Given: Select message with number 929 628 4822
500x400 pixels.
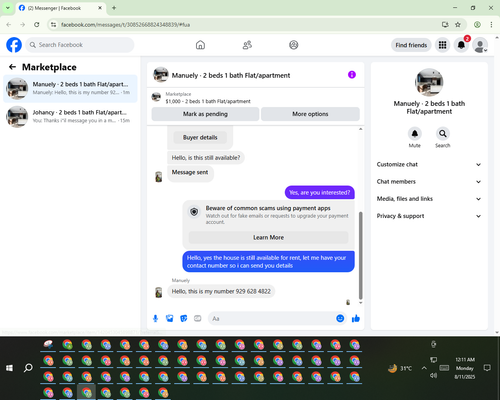Looking at the screenshot, I should 221,291.
